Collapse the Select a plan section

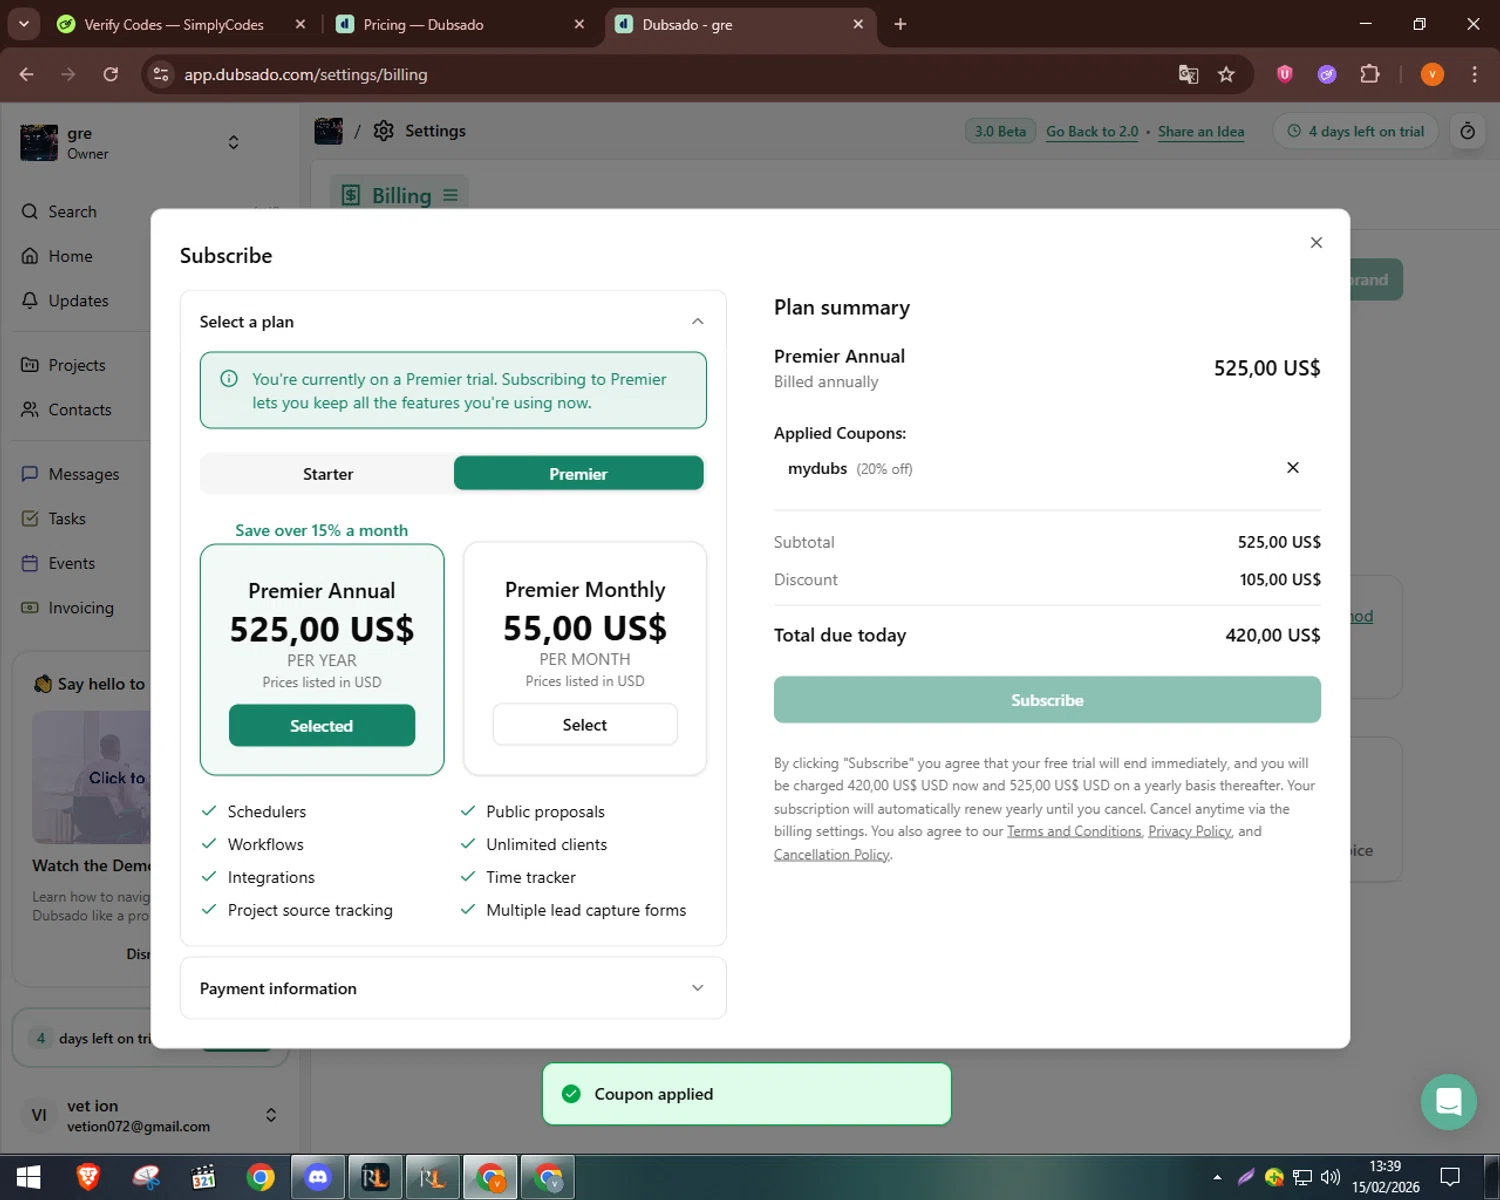pos(697,322)
